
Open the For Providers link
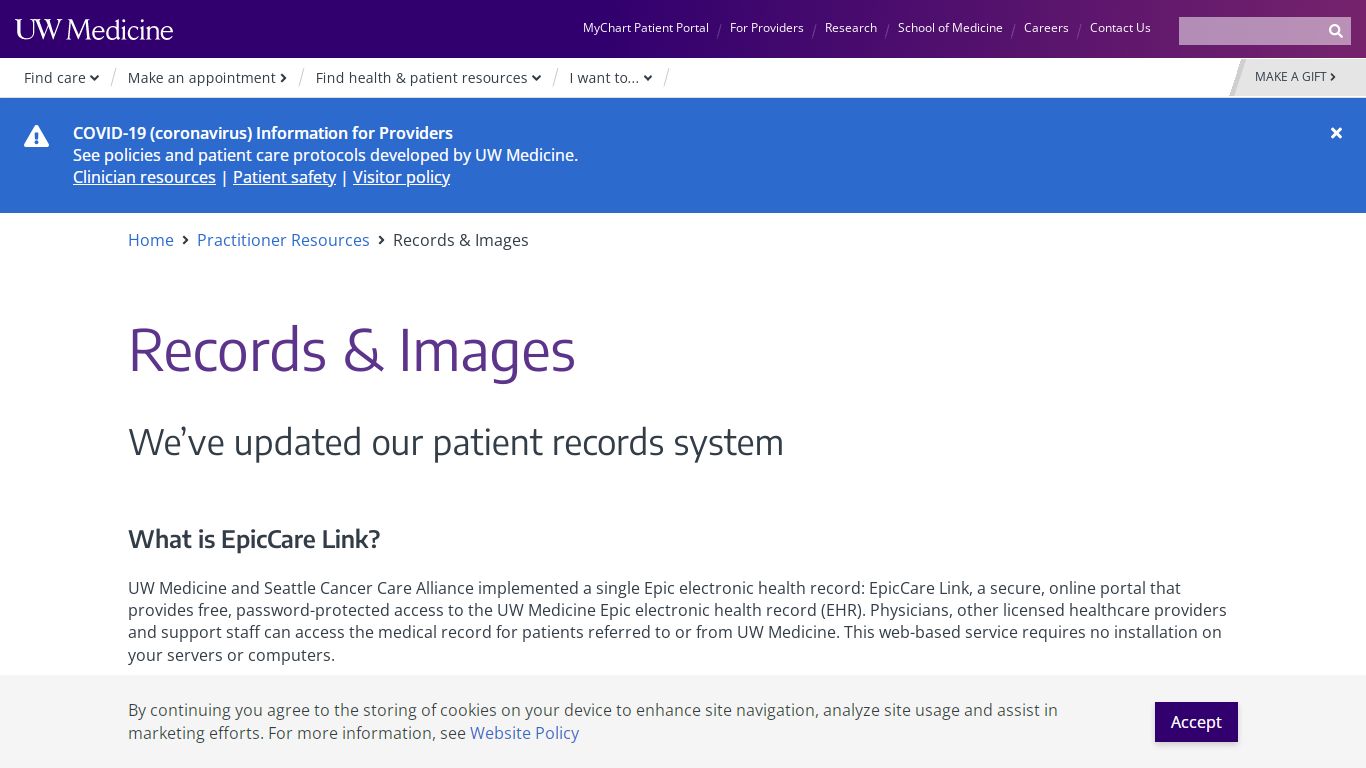pyautogui.click(x=767, y=28)
